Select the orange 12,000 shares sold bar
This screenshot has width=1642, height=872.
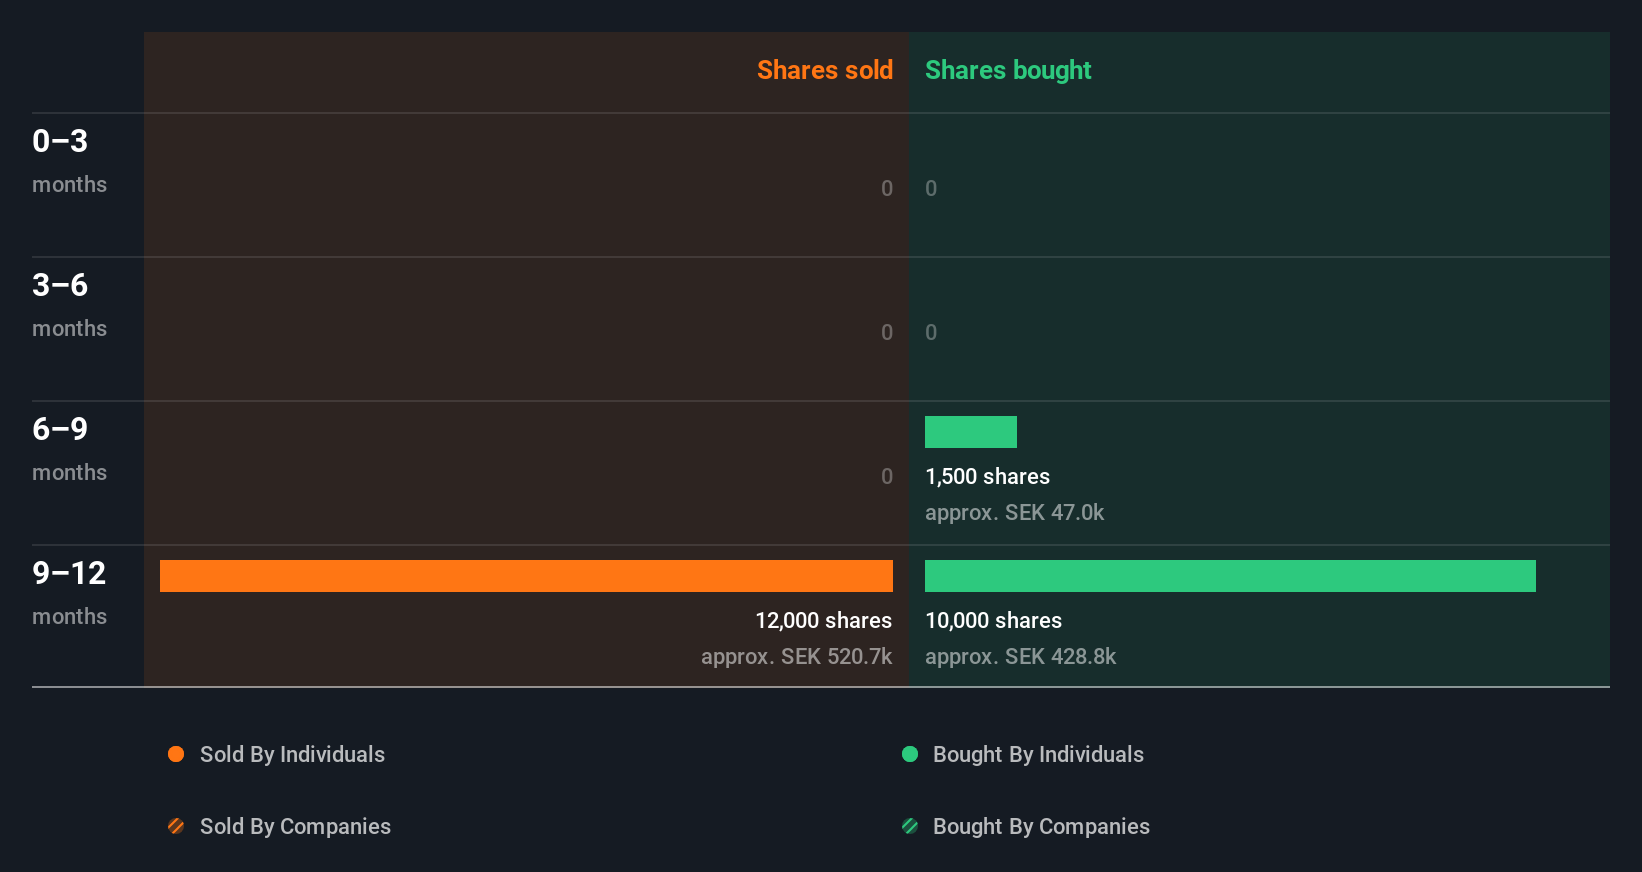(526, 576)
